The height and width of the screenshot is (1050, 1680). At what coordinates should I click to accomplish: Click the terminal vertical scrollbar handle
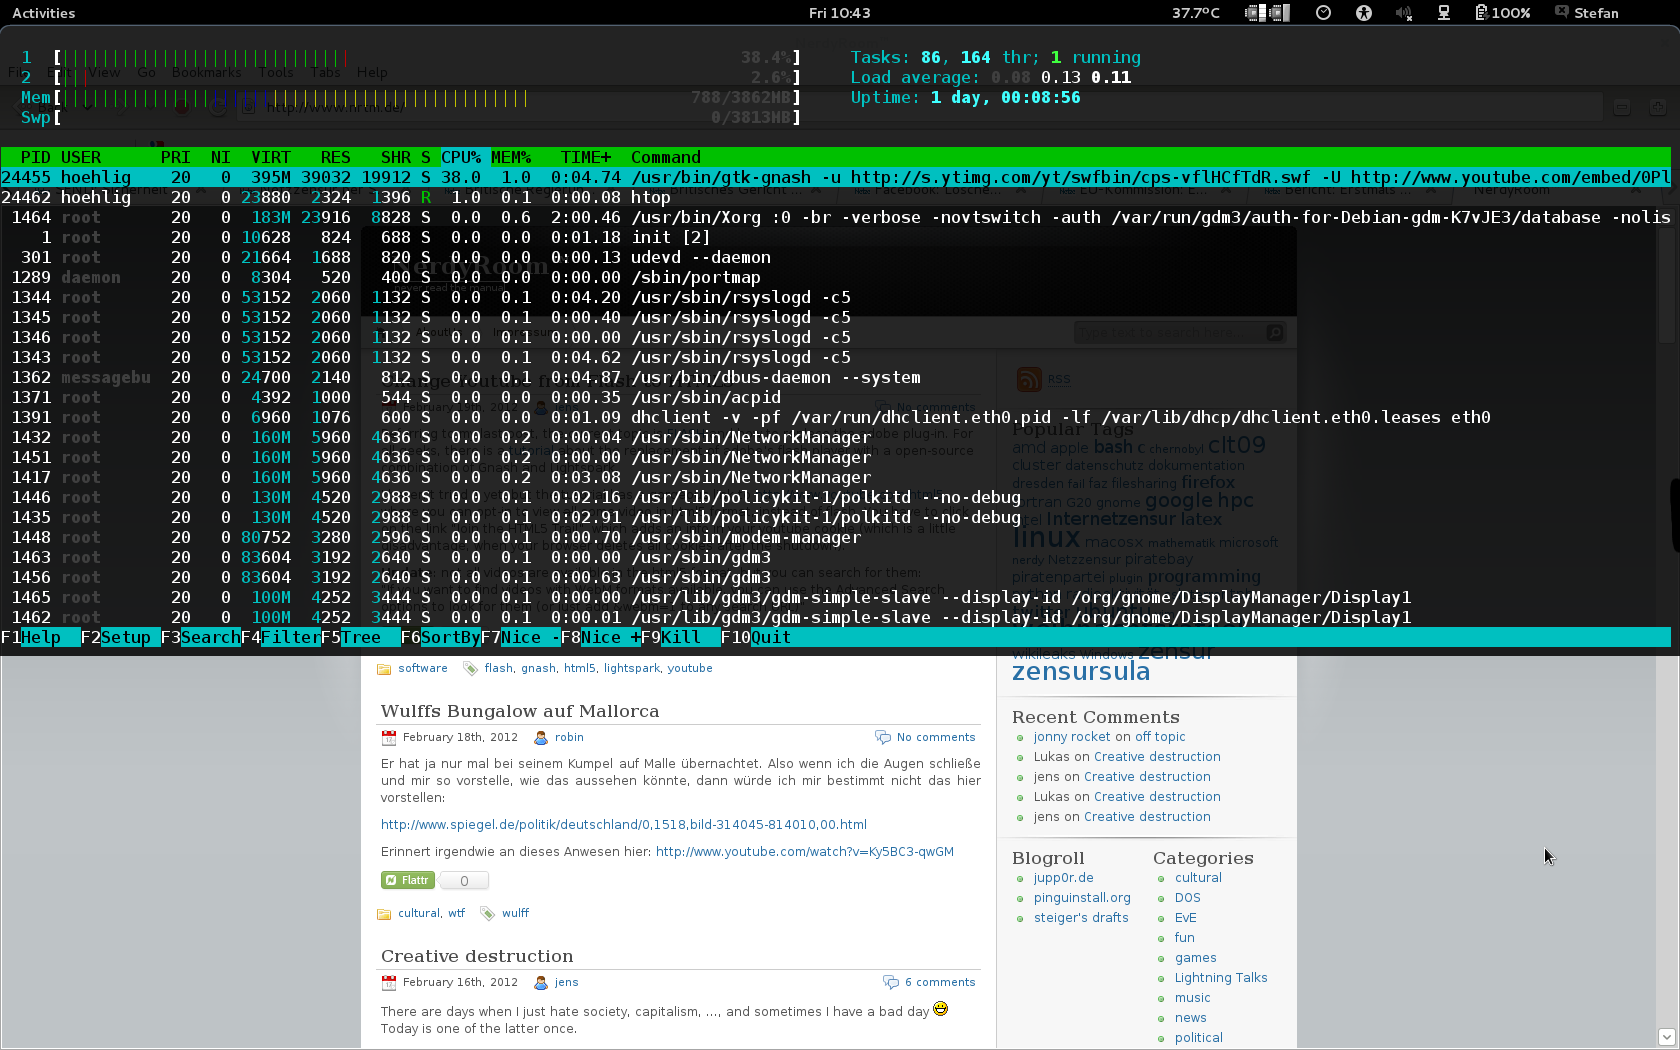click(x=1675, y=516)
